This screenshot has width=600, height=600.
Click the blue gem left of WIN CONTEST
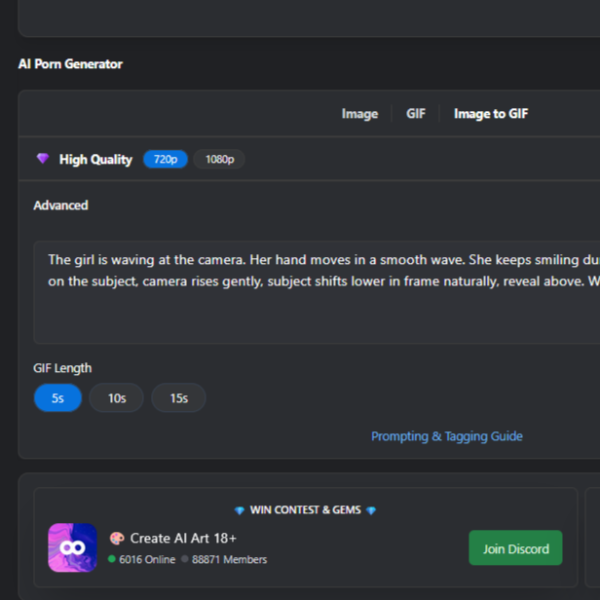coord(240,510)
